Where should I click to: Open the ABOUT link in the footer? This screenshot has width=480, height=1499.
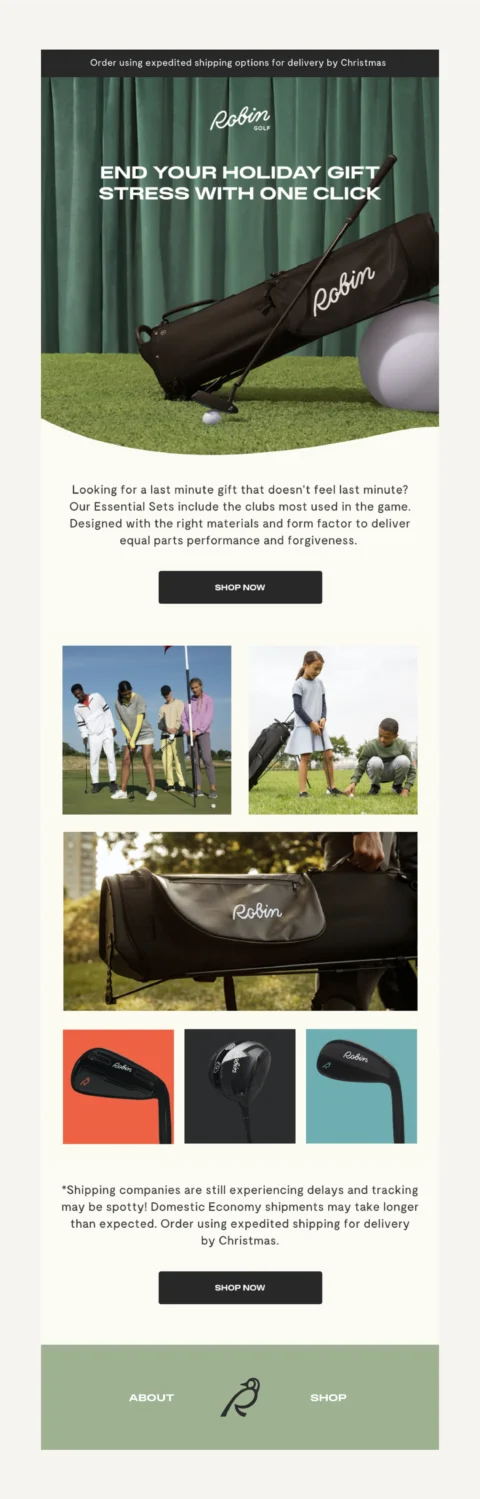151,1397
